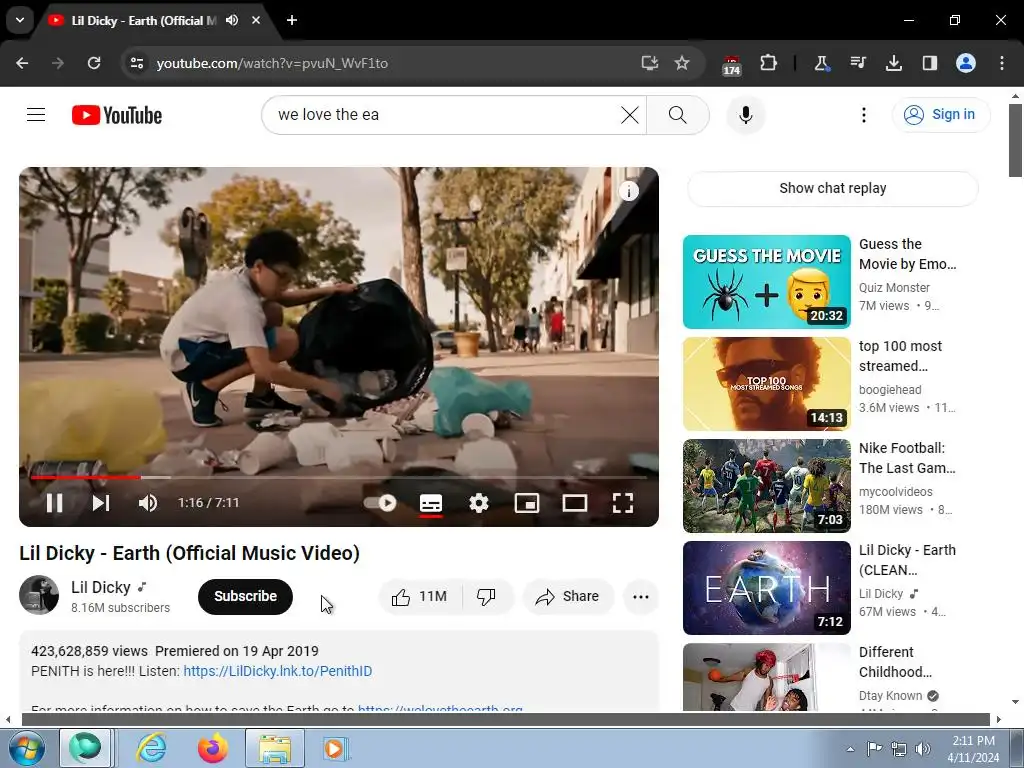The width and height of the screenshot is (1024, 768).
Task: Open the Lil Dicky channel avatar
Action: point(39,595)
